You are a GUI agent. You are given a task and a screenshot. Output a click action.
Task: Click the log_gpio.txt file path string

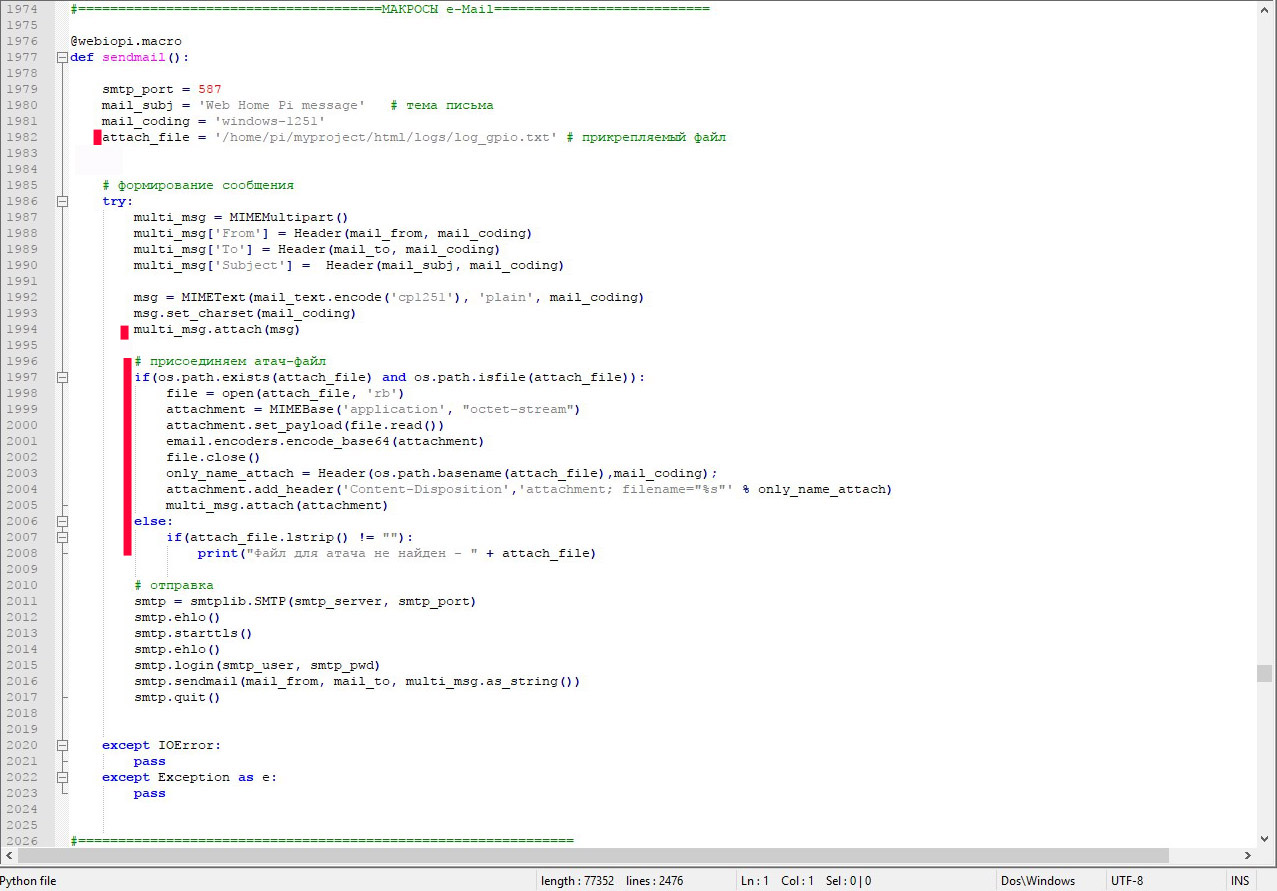coord(386,137)
